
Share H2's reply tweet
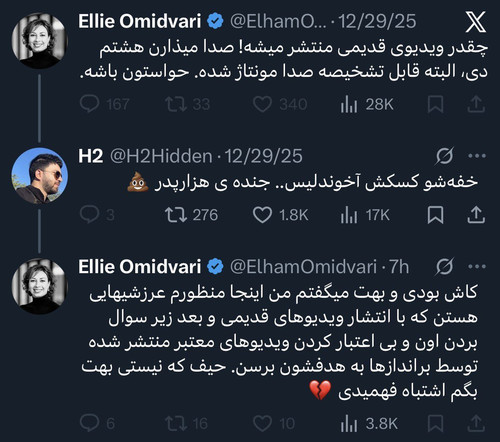(476, 215)
